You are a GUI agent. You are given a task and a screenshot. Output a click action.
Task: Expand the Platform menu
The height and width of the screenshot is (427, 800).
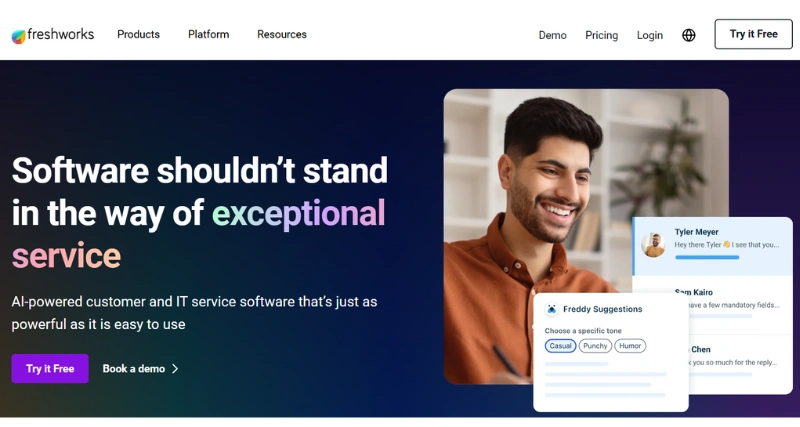(x=208, y=34)
